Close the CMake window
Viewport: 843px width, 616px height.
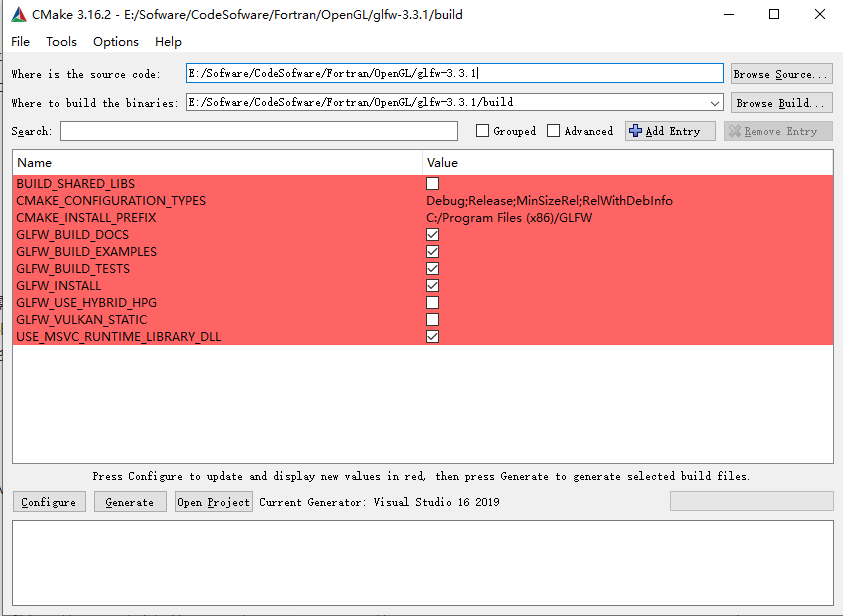pyautogui.click(x=819, y=15)
